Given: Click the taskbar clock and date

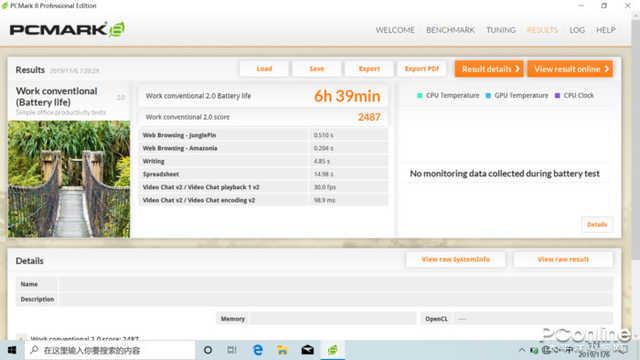Looking at the screenshot, I should [x=594, y=351].
